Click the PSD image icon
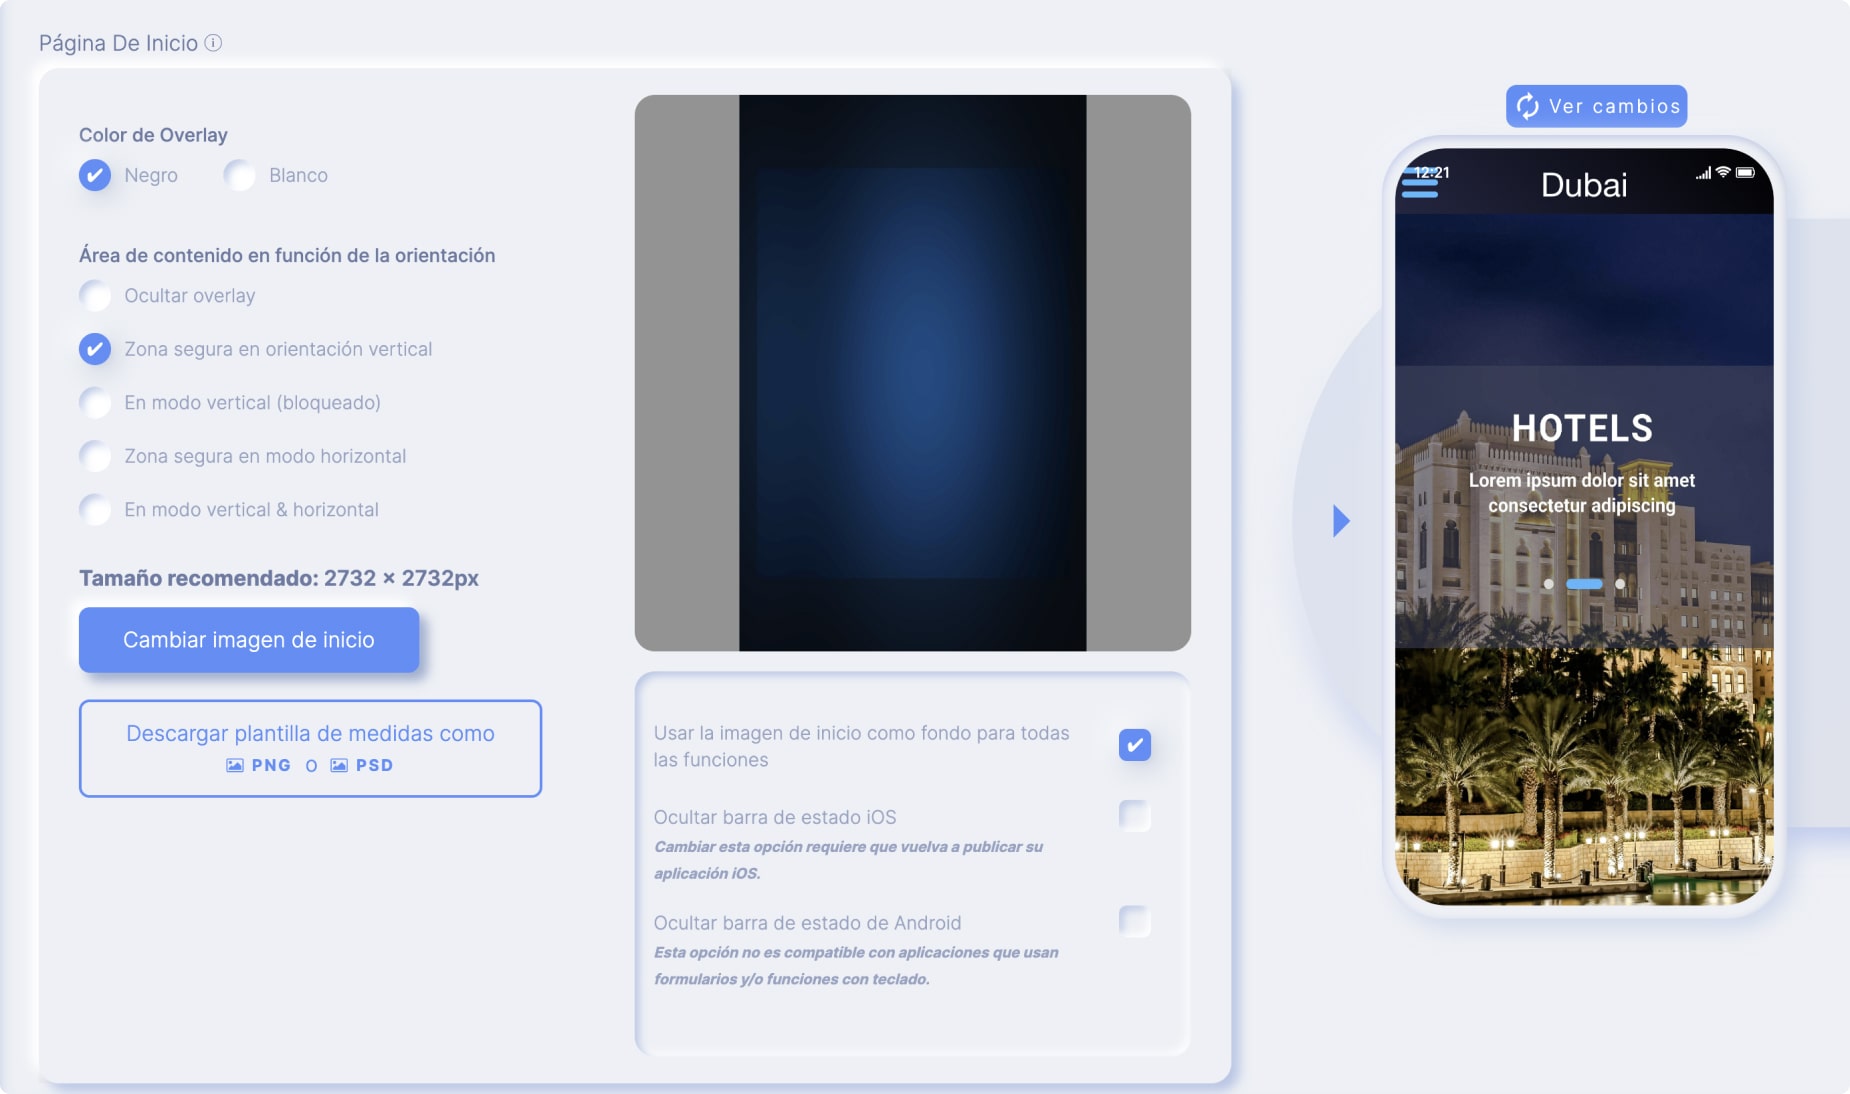Screen dimensions: 1850x1094 tap(339, 765)
